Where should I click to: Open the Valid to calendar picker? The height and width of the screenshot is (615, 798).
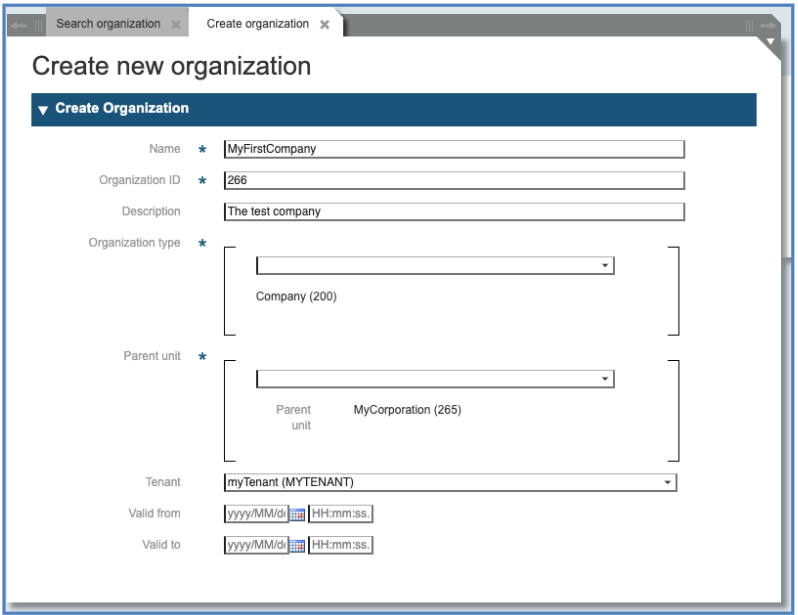point(297,546)
